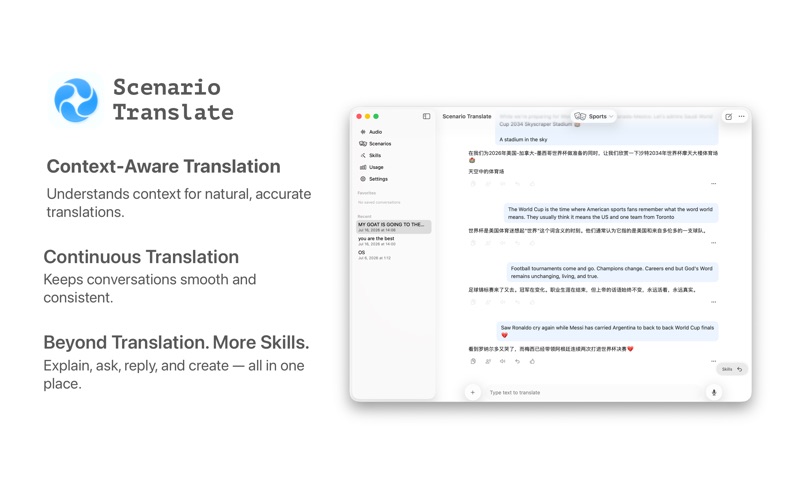Copy the Ronaldo message translation
This screenshot has width=800, height=500.
(x=473, y=361)
